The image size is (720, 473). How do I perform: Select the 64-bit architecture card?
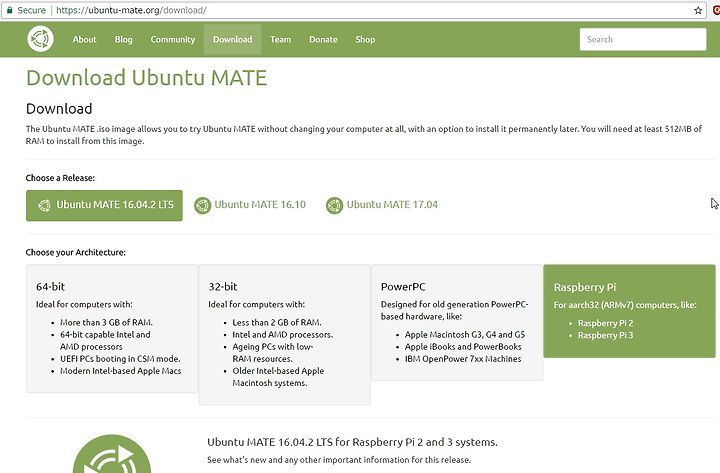pos(112,329)
